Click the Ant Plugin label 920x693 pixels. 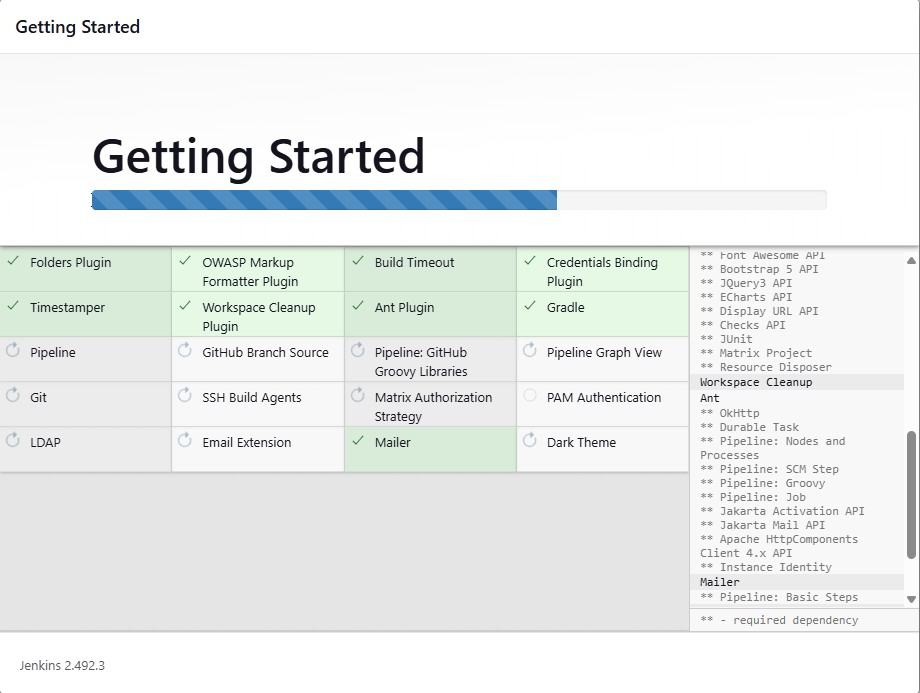pos(404,308)
